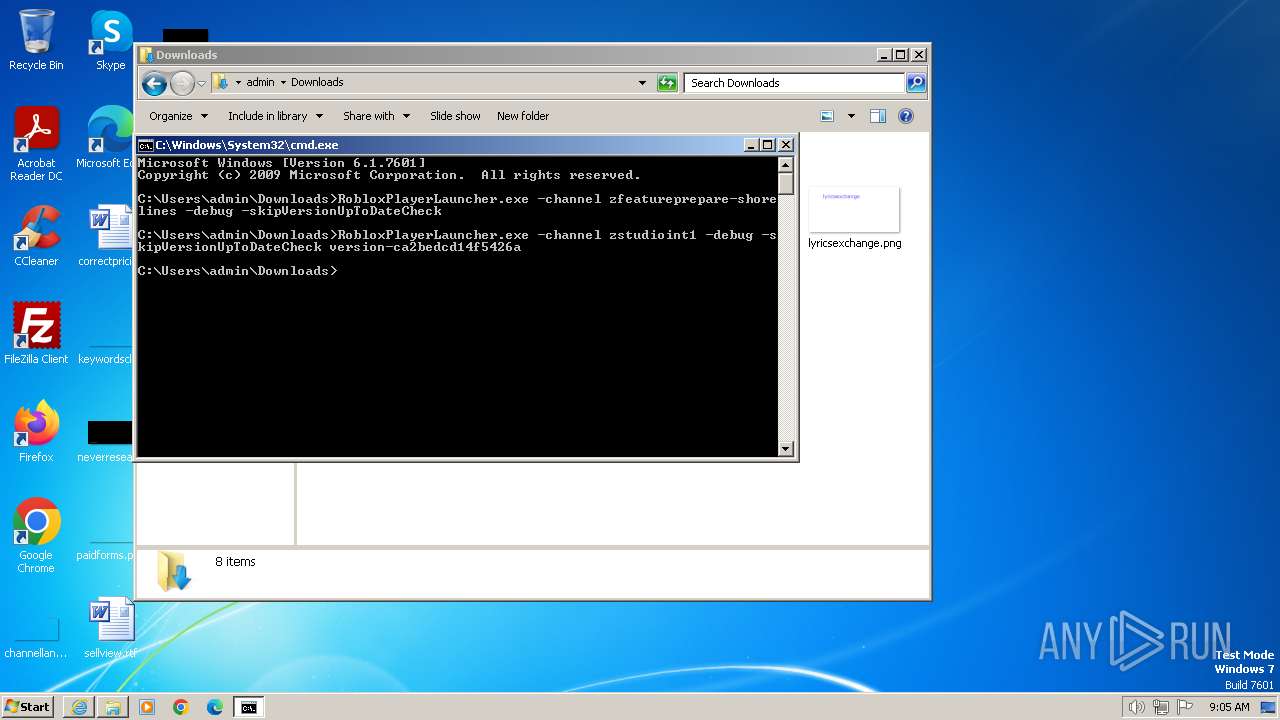Click the network tray icon

[x=1161, y=707]
